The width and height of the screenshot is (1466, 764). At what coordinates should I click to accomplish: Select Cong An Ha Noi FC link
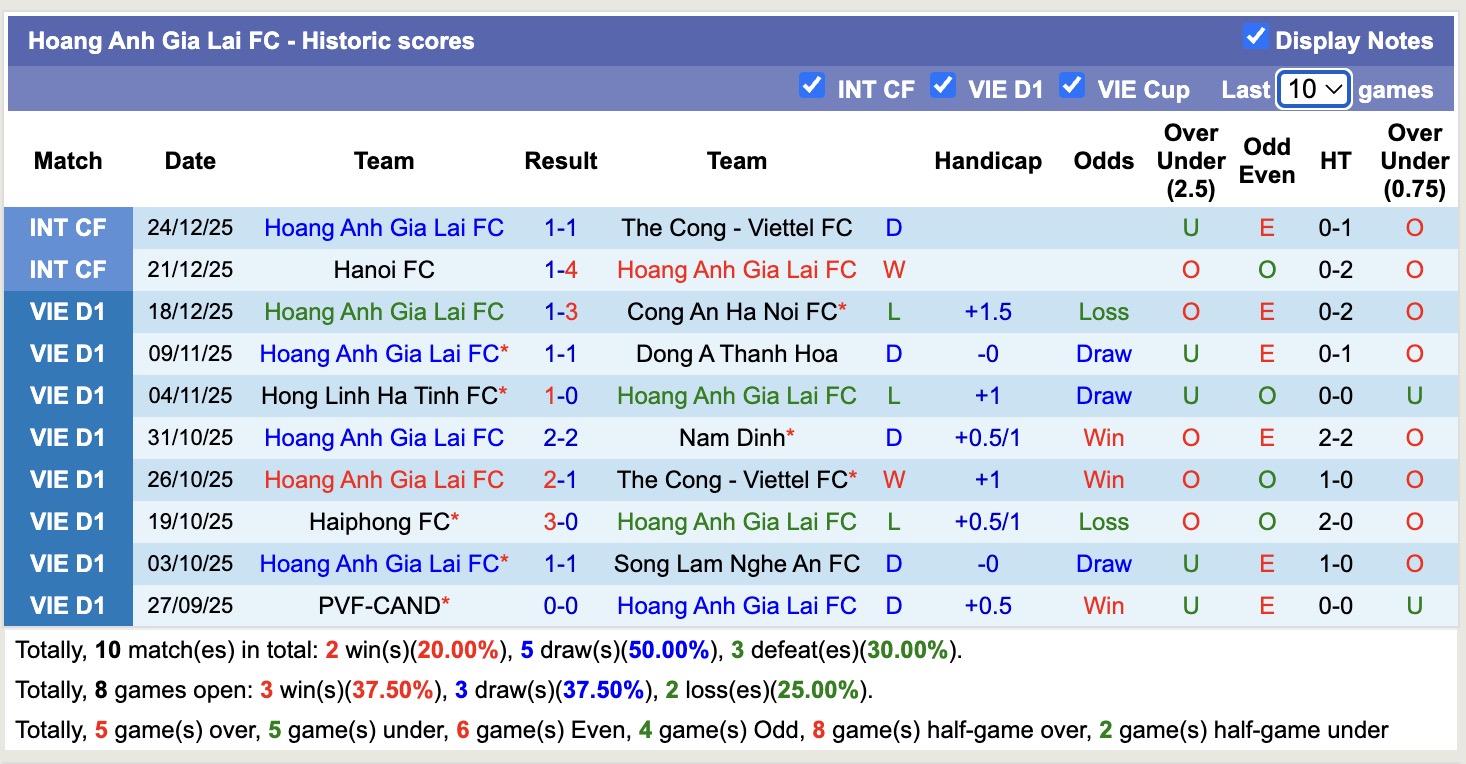733,311
